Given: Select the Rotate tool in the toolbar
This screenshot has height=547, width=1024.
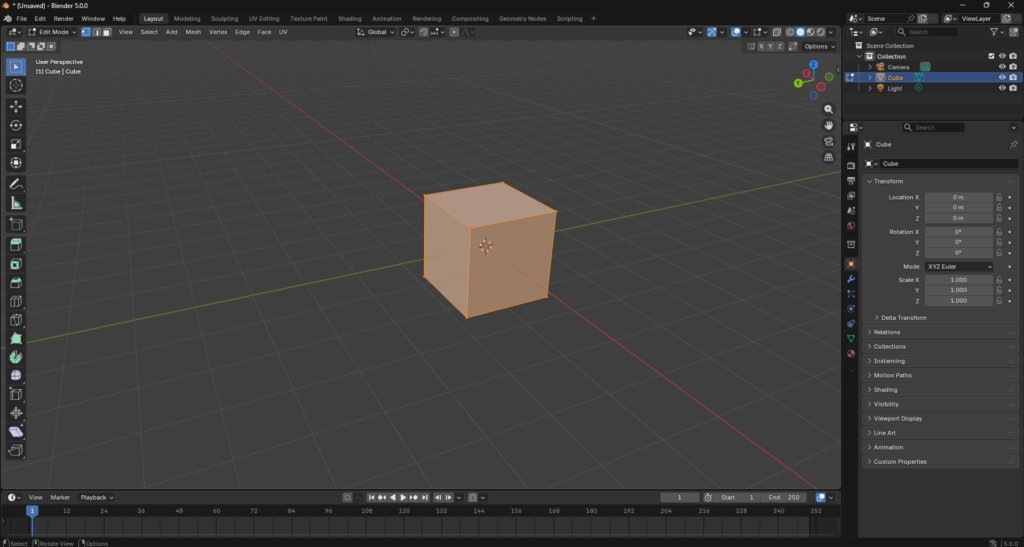Looking at the screenshot, I should click(x=16, y=125).
